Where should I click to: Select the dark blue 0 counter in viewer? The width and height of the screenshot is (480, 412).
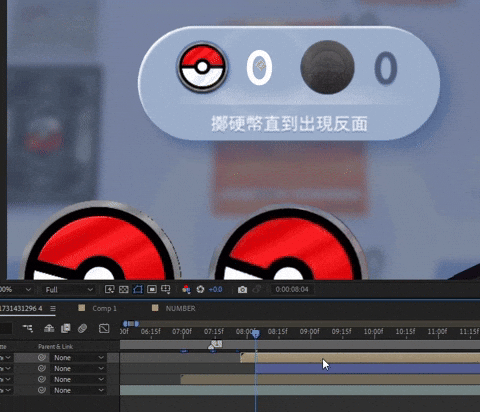386,68
